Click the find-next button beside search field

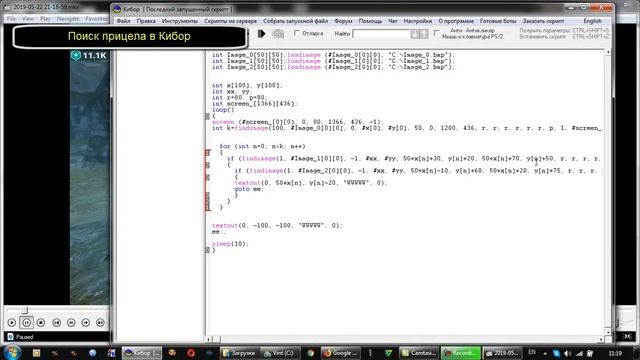point(424,34)
